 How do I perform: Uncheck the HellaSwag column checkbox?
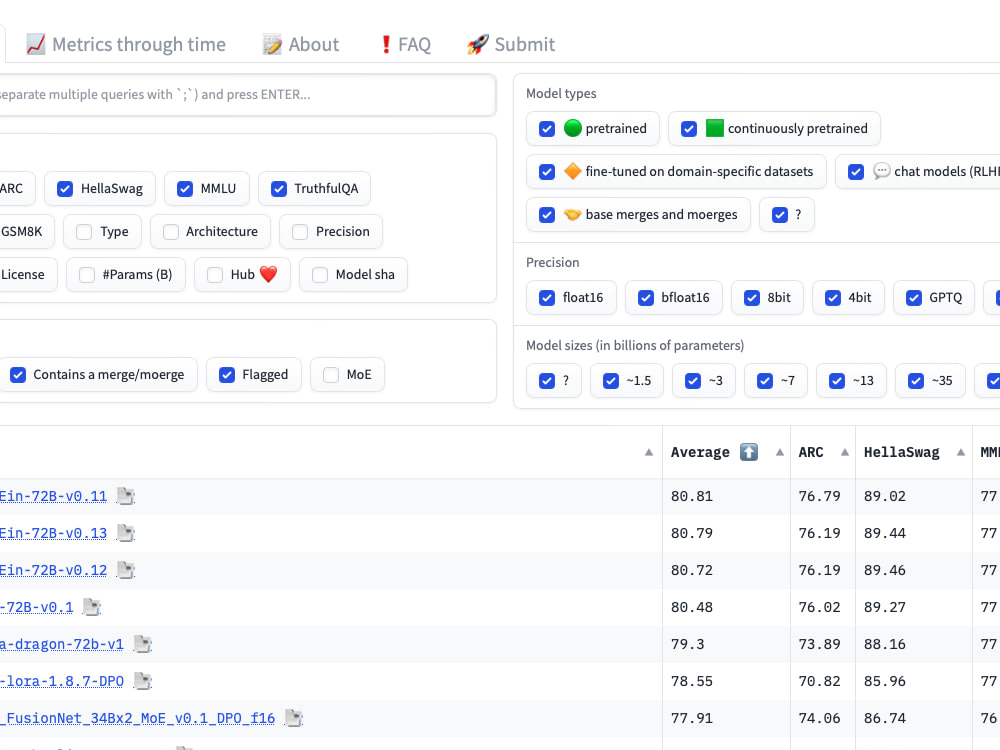click(65, 189)
